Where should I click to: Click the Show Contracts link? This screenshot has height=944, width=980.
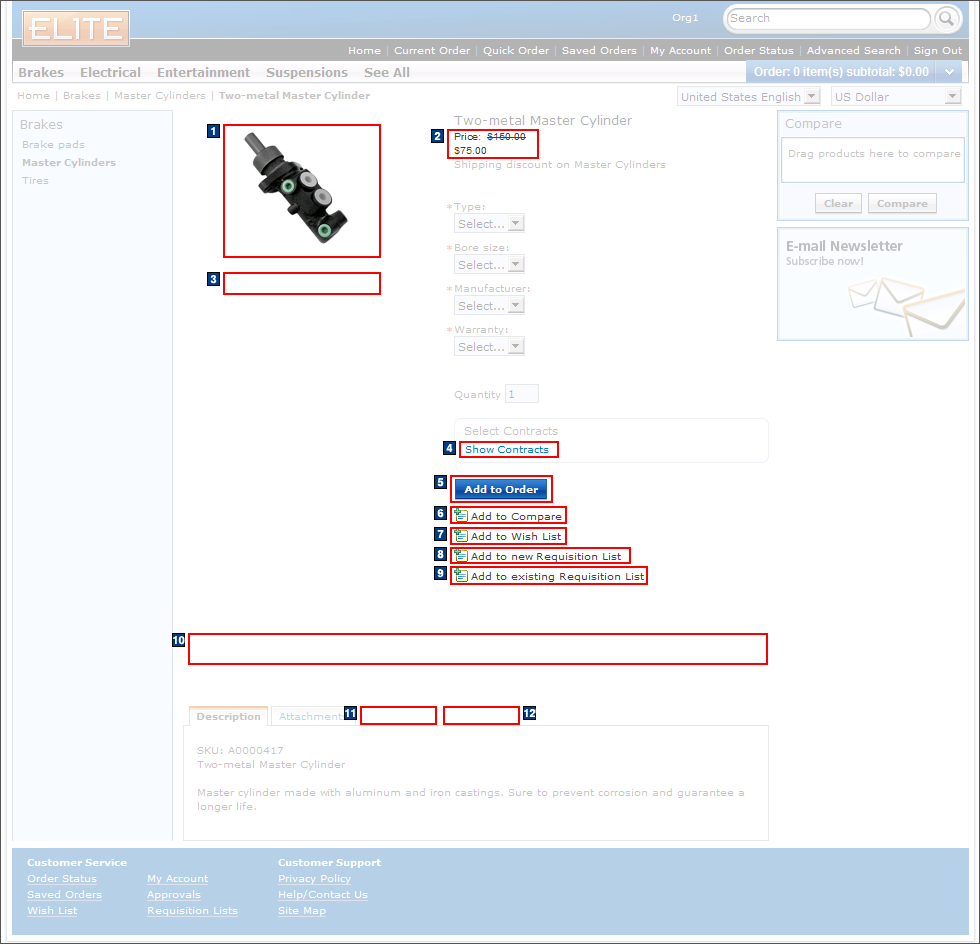coord(507,449)
